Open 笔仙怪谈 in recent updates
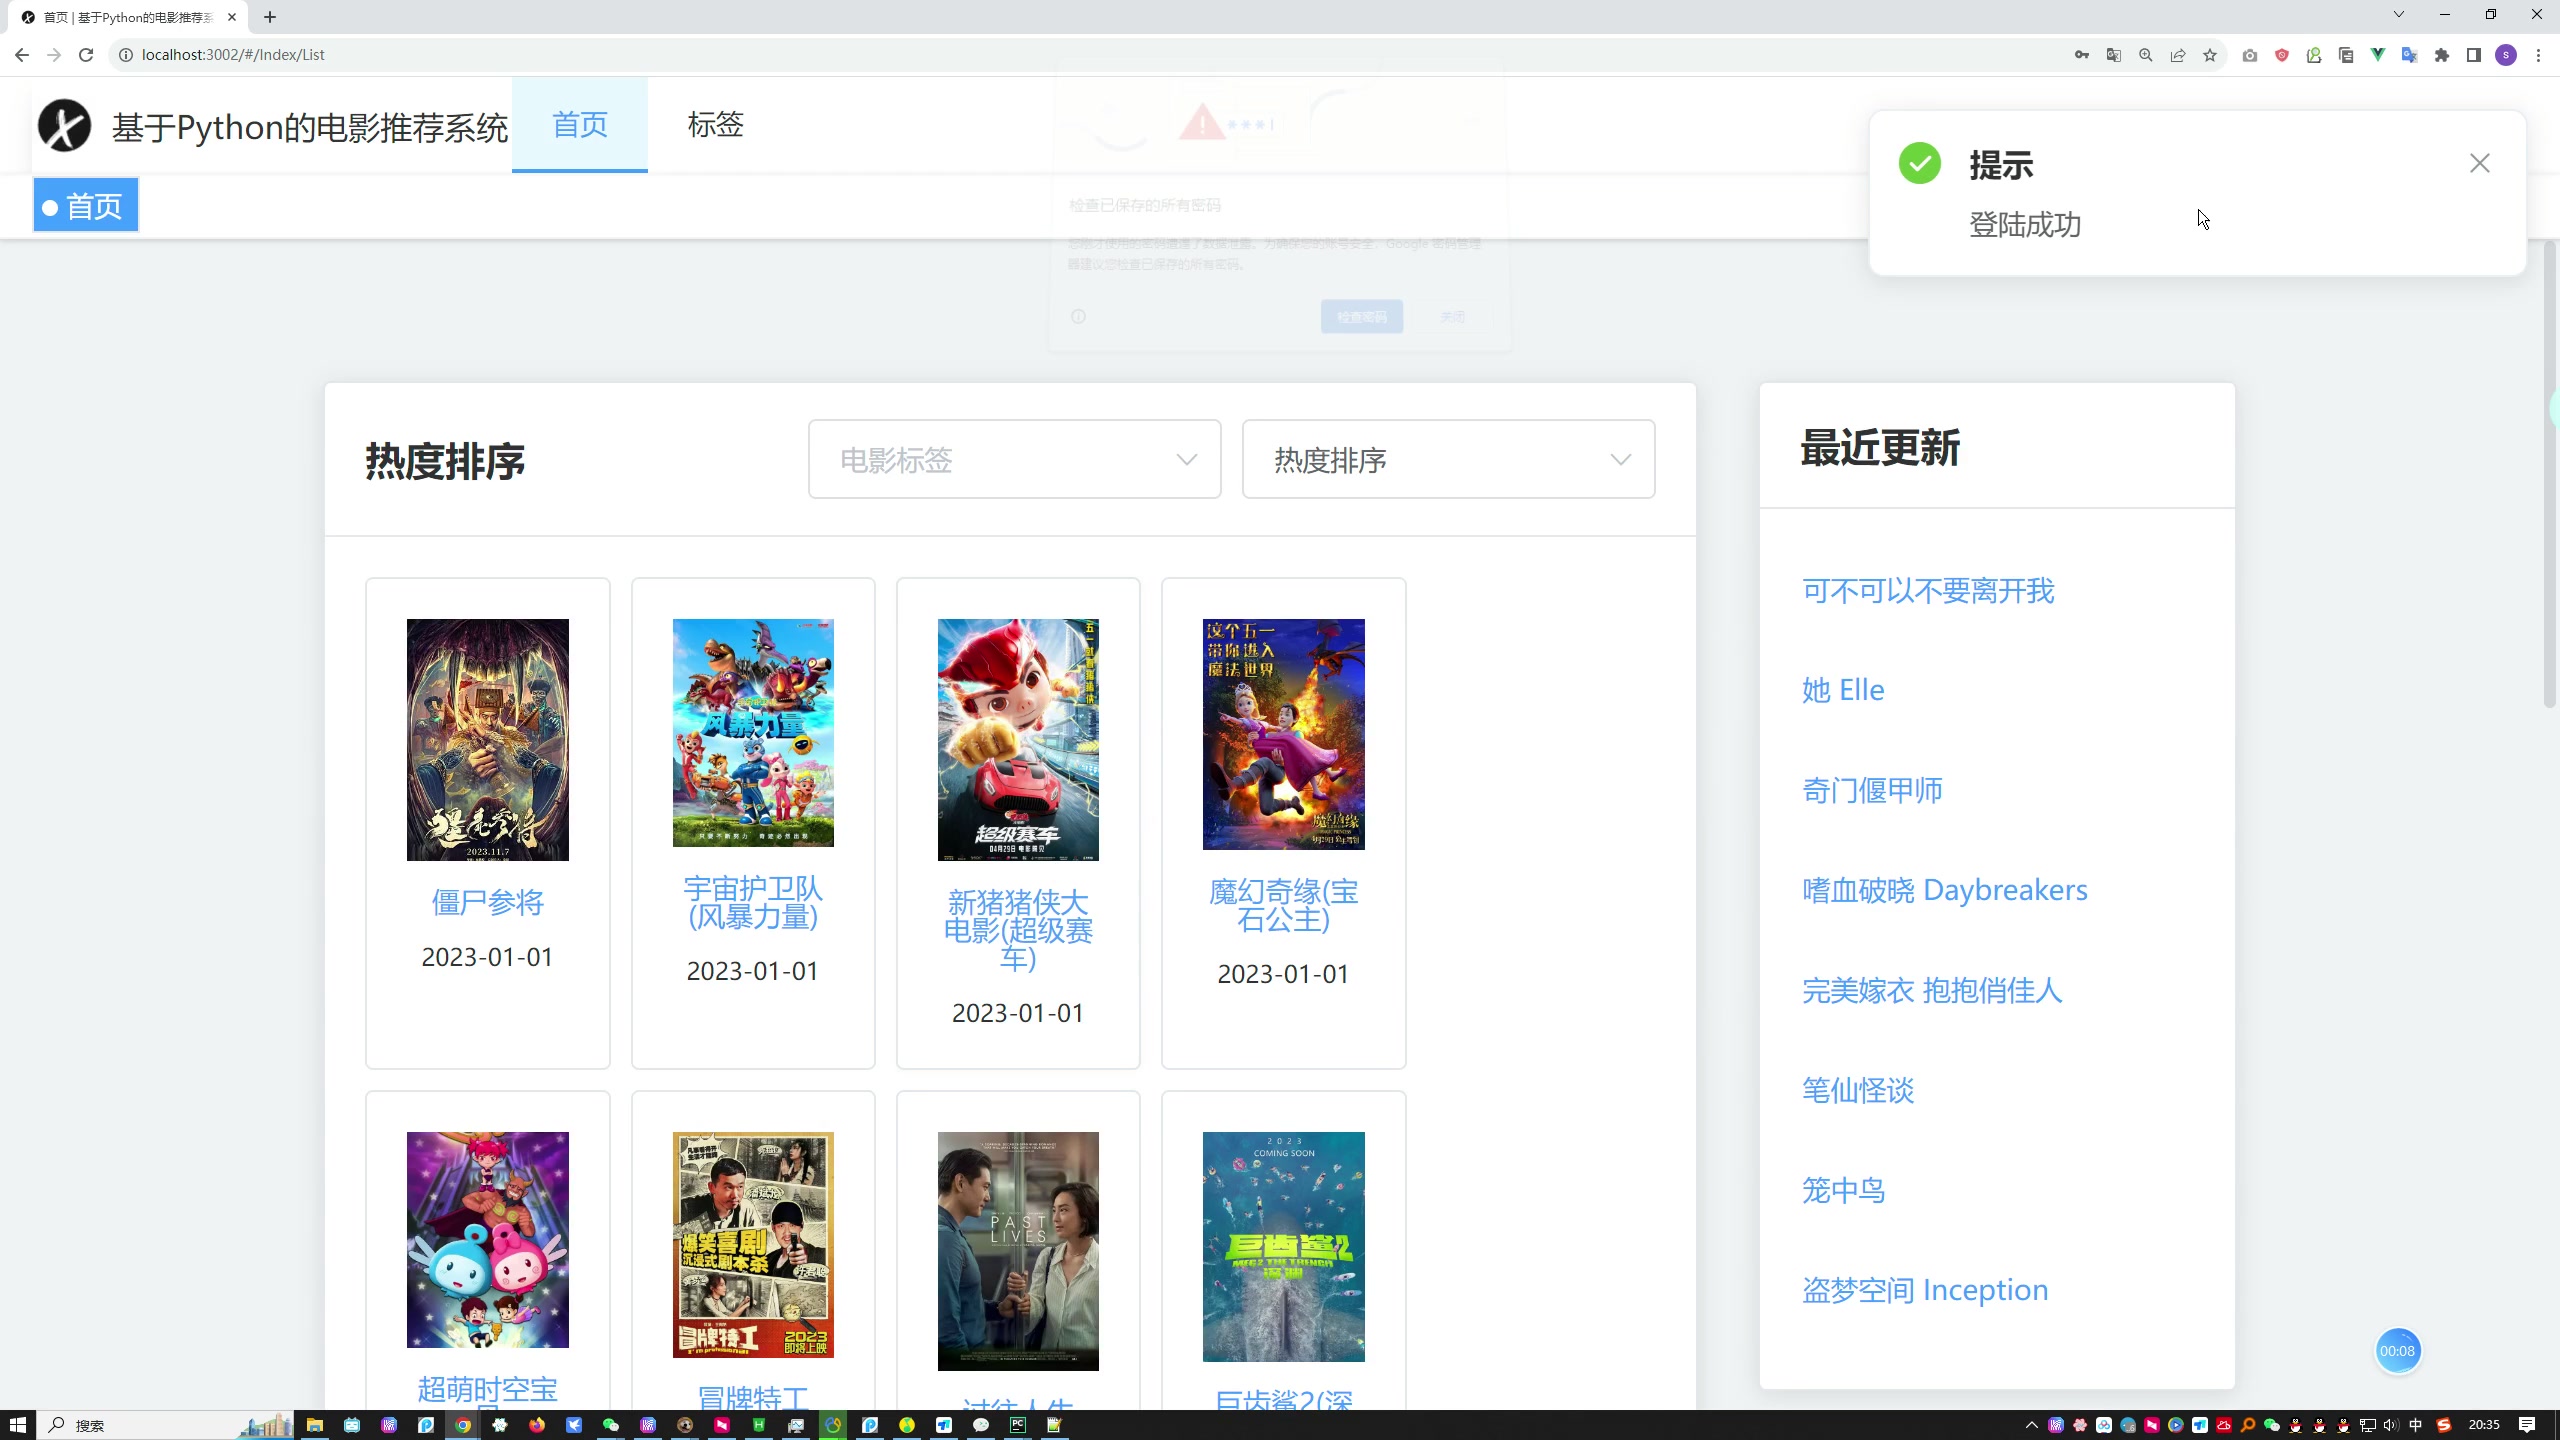 coord(1858,1090)
